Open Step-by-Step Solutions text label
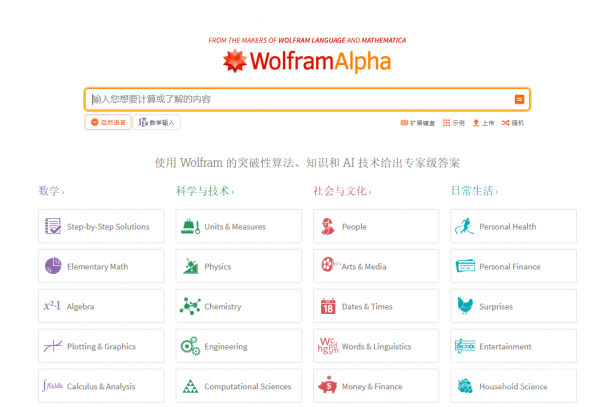 [x=108, y=227]
